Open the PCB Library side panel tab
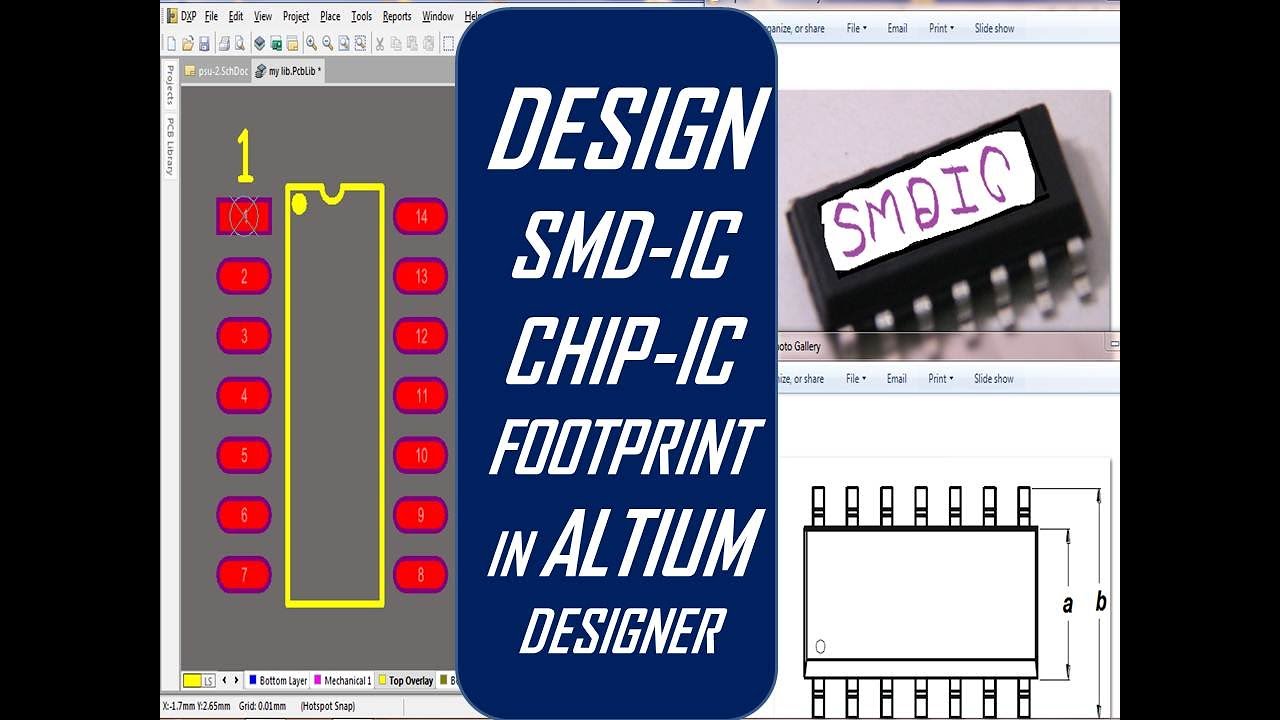 [x=170, y=147]
